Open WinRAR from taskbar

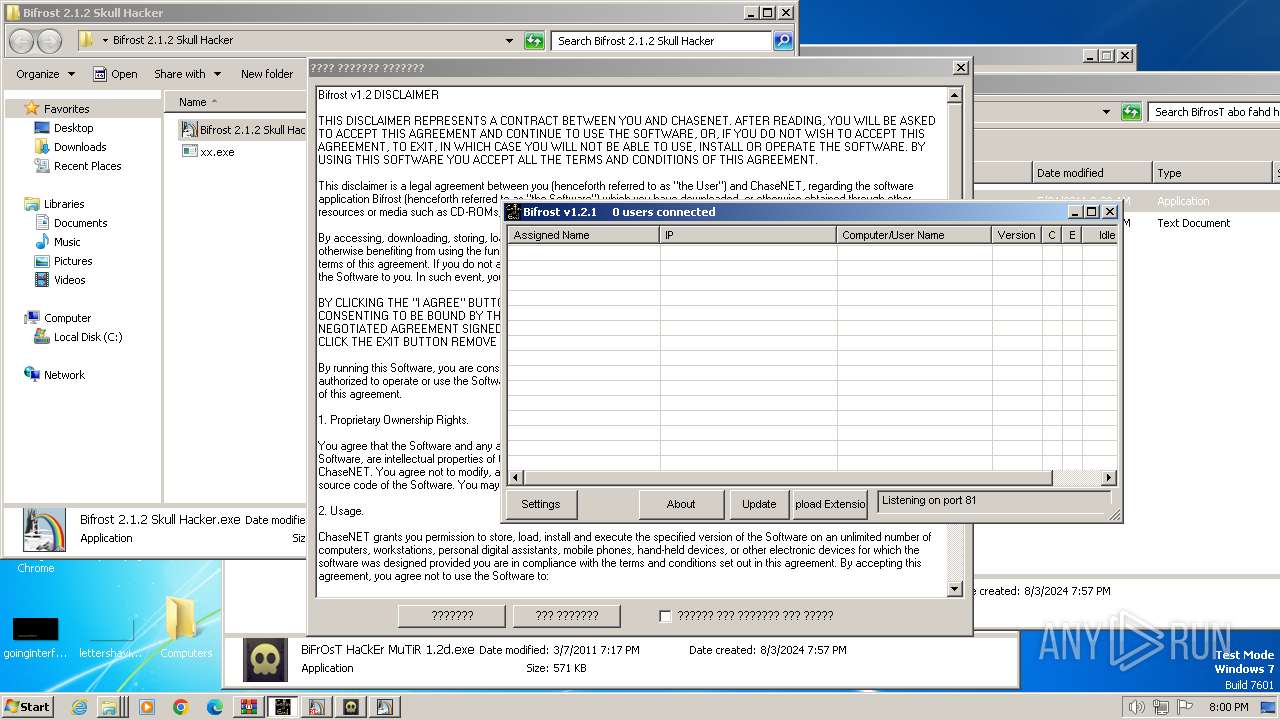coord(248,706)
